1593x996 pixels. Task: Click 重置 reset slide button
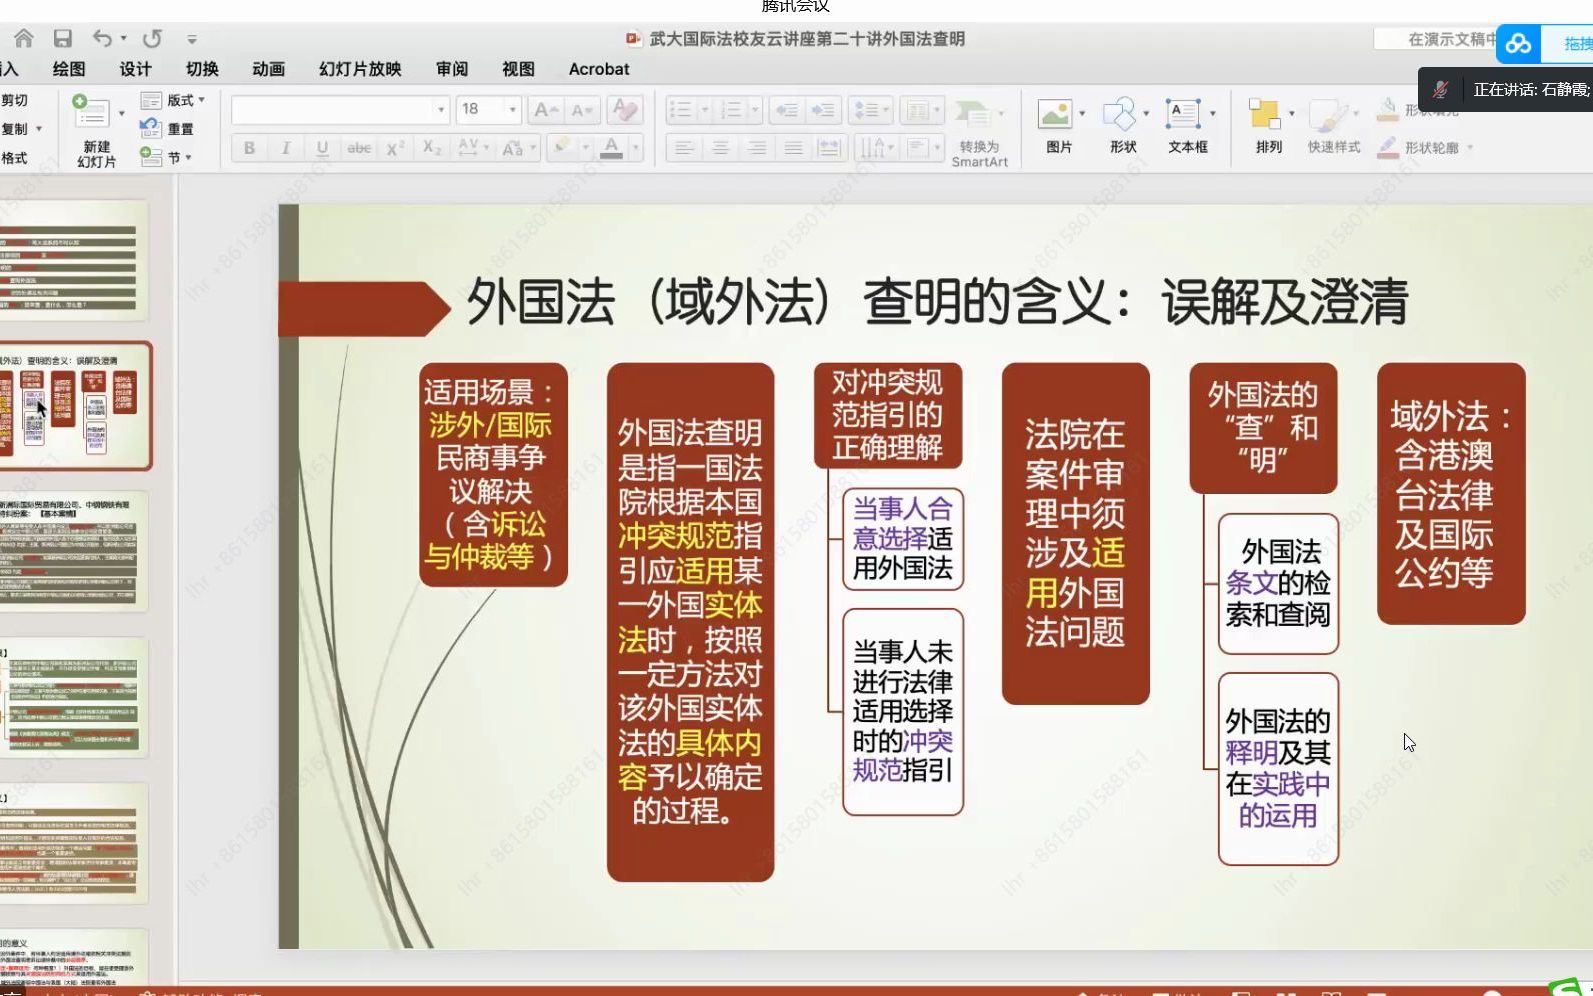coord(167,128)
